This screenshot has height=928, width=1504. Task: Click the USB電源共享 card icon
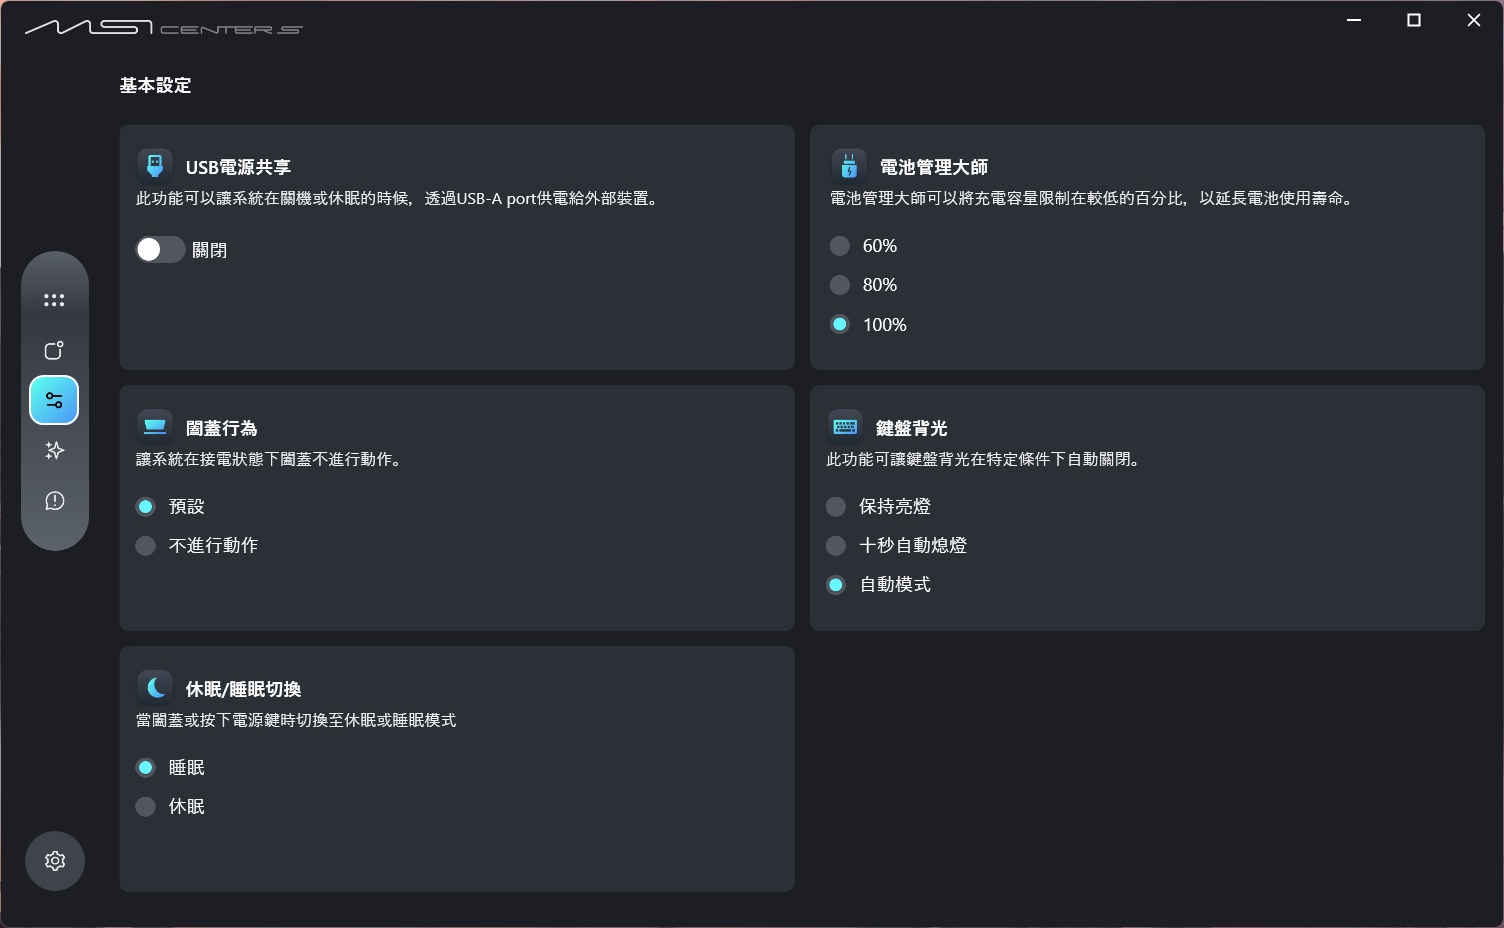[154, 164]
